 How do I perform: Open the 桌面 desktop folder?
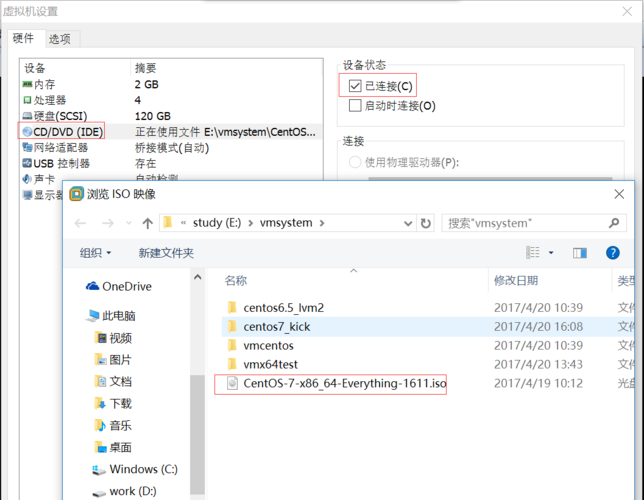pyautogui.click(x=113, y=447)
